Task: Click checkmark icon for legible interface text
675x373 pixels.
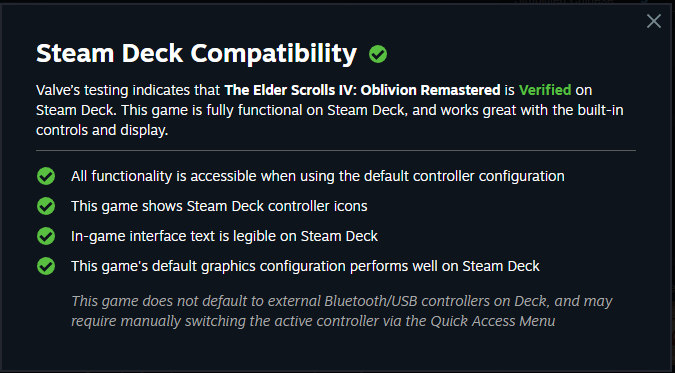Action: click(x=46, y=236)
